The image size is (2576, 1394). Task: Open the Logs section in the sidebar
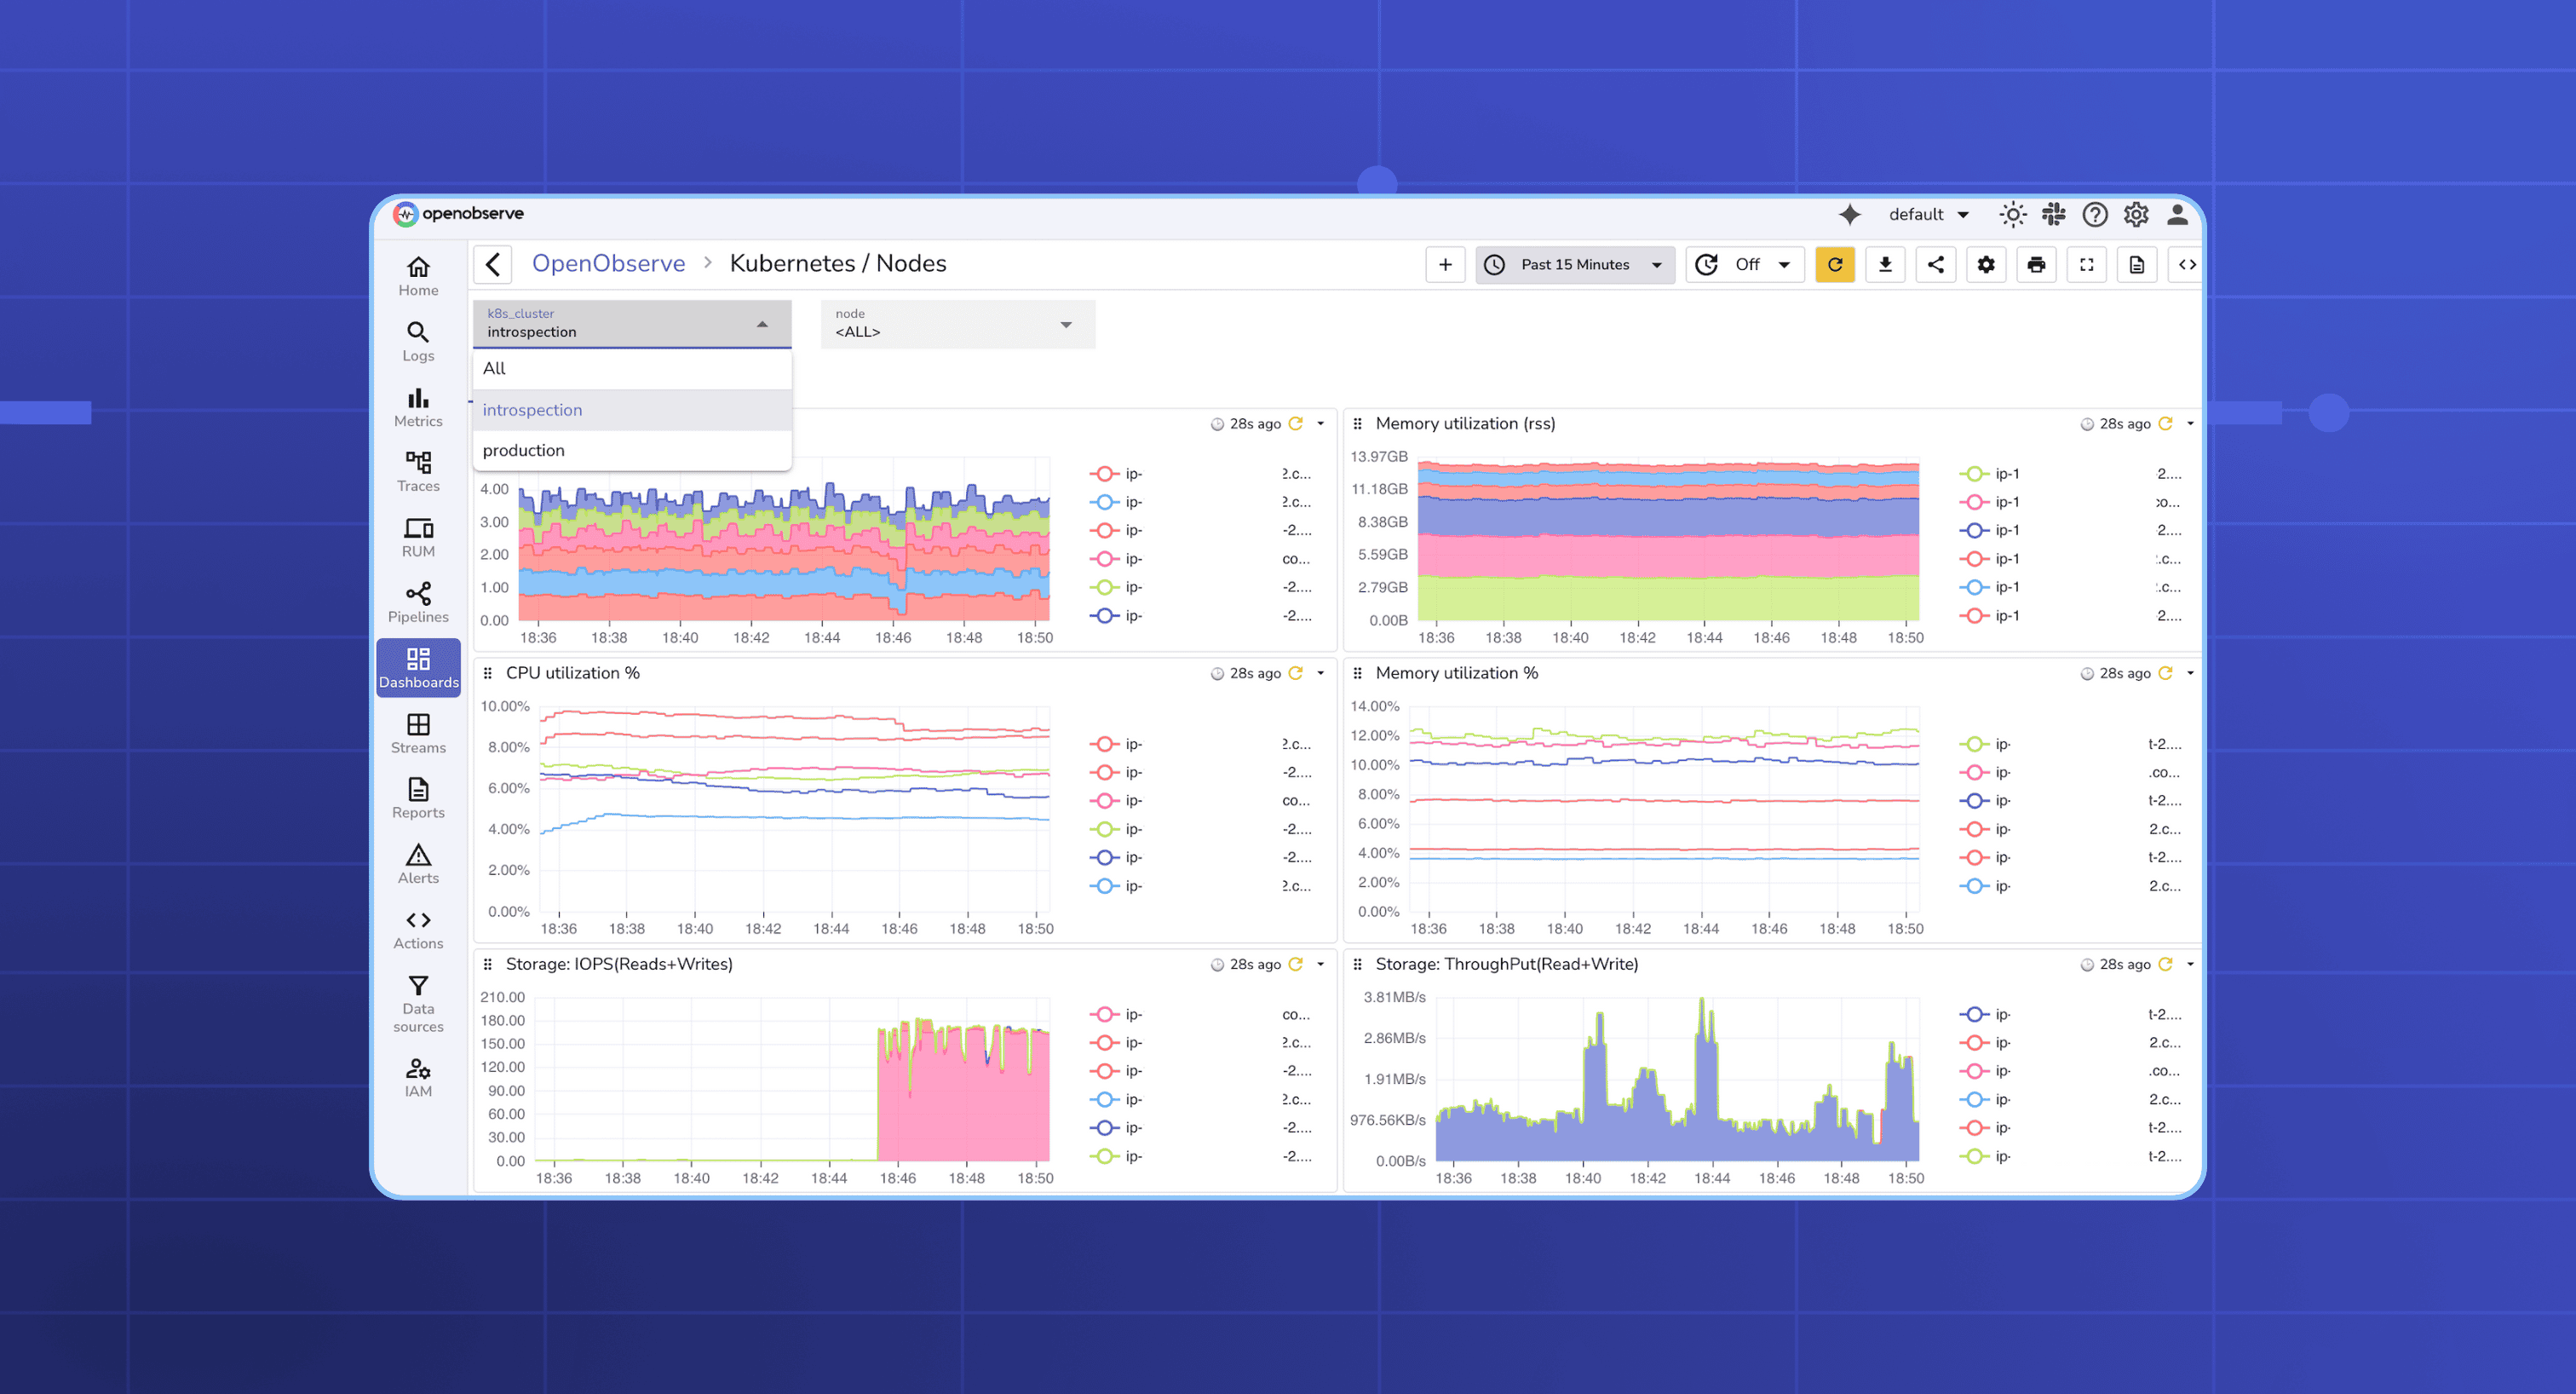tap(417, 341)
